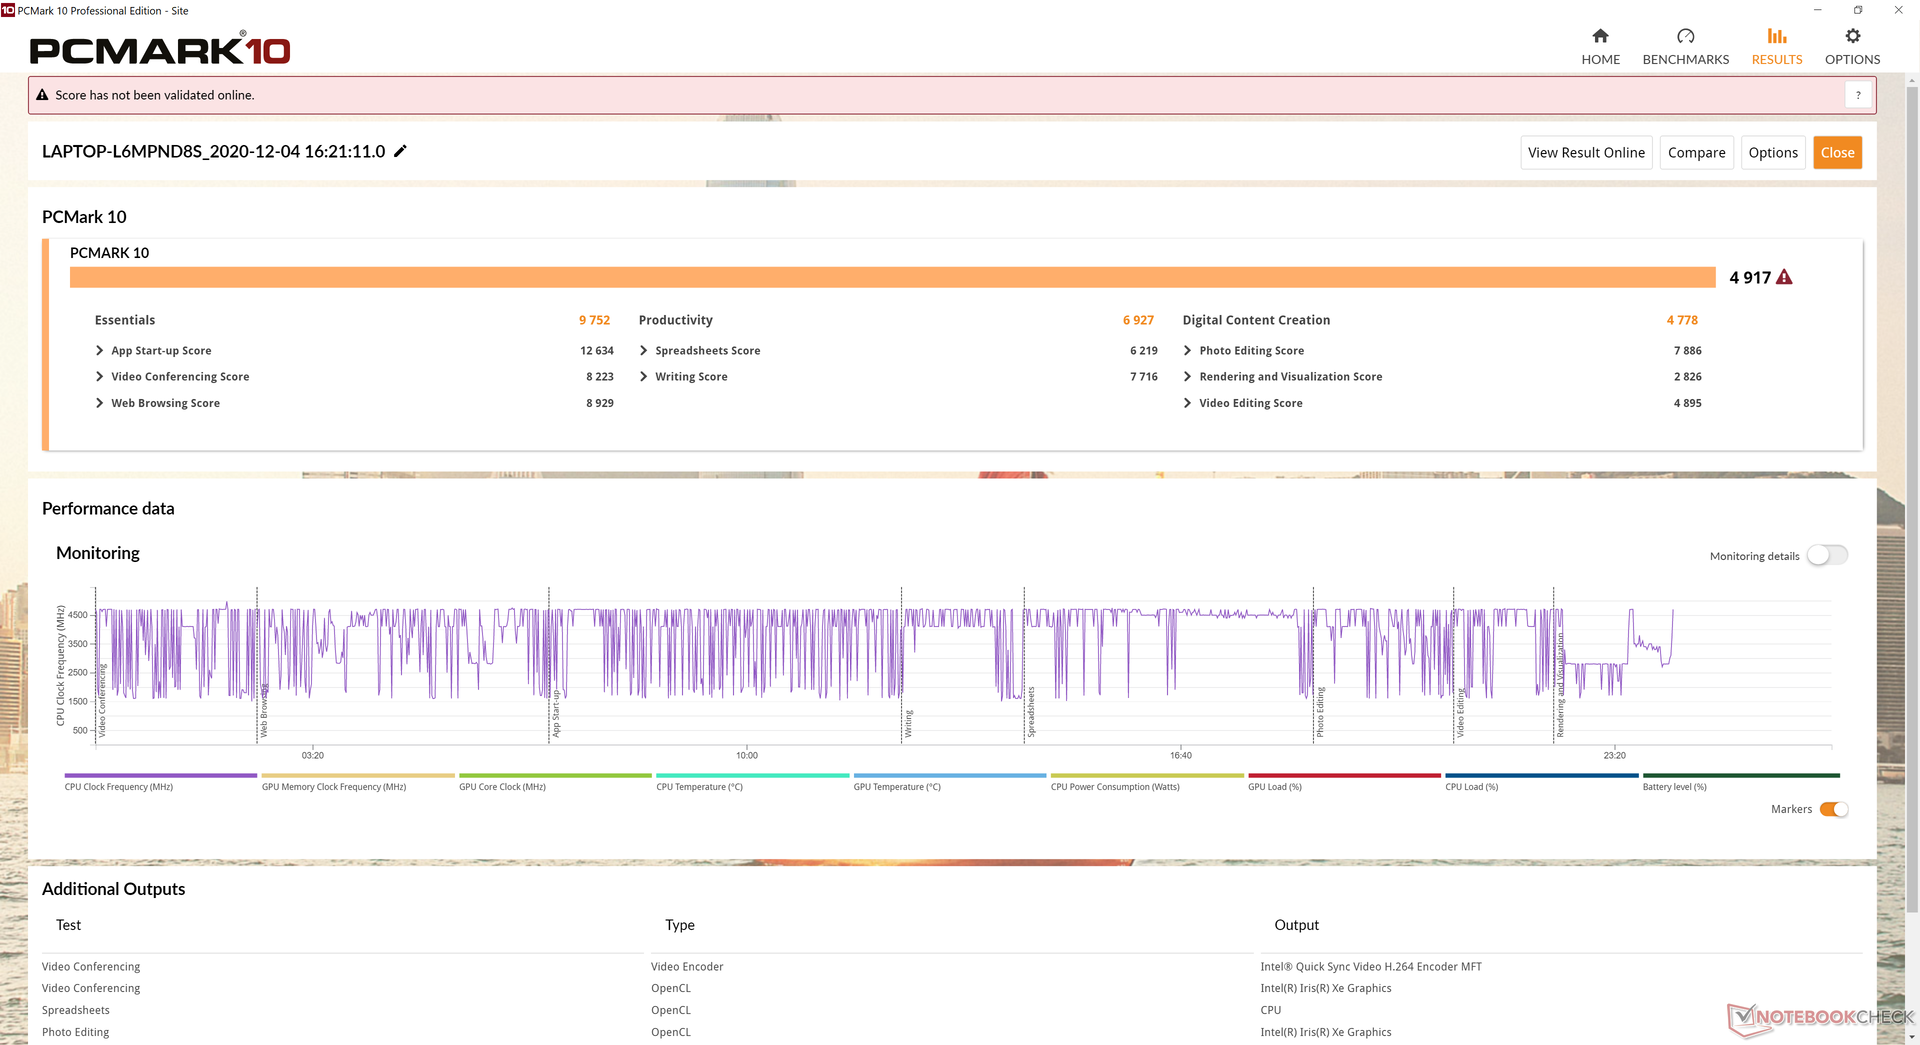Screen dimensions: 1920x1045
Task: Click the PCMark 10 logo
Action: [x=160, y=49]
